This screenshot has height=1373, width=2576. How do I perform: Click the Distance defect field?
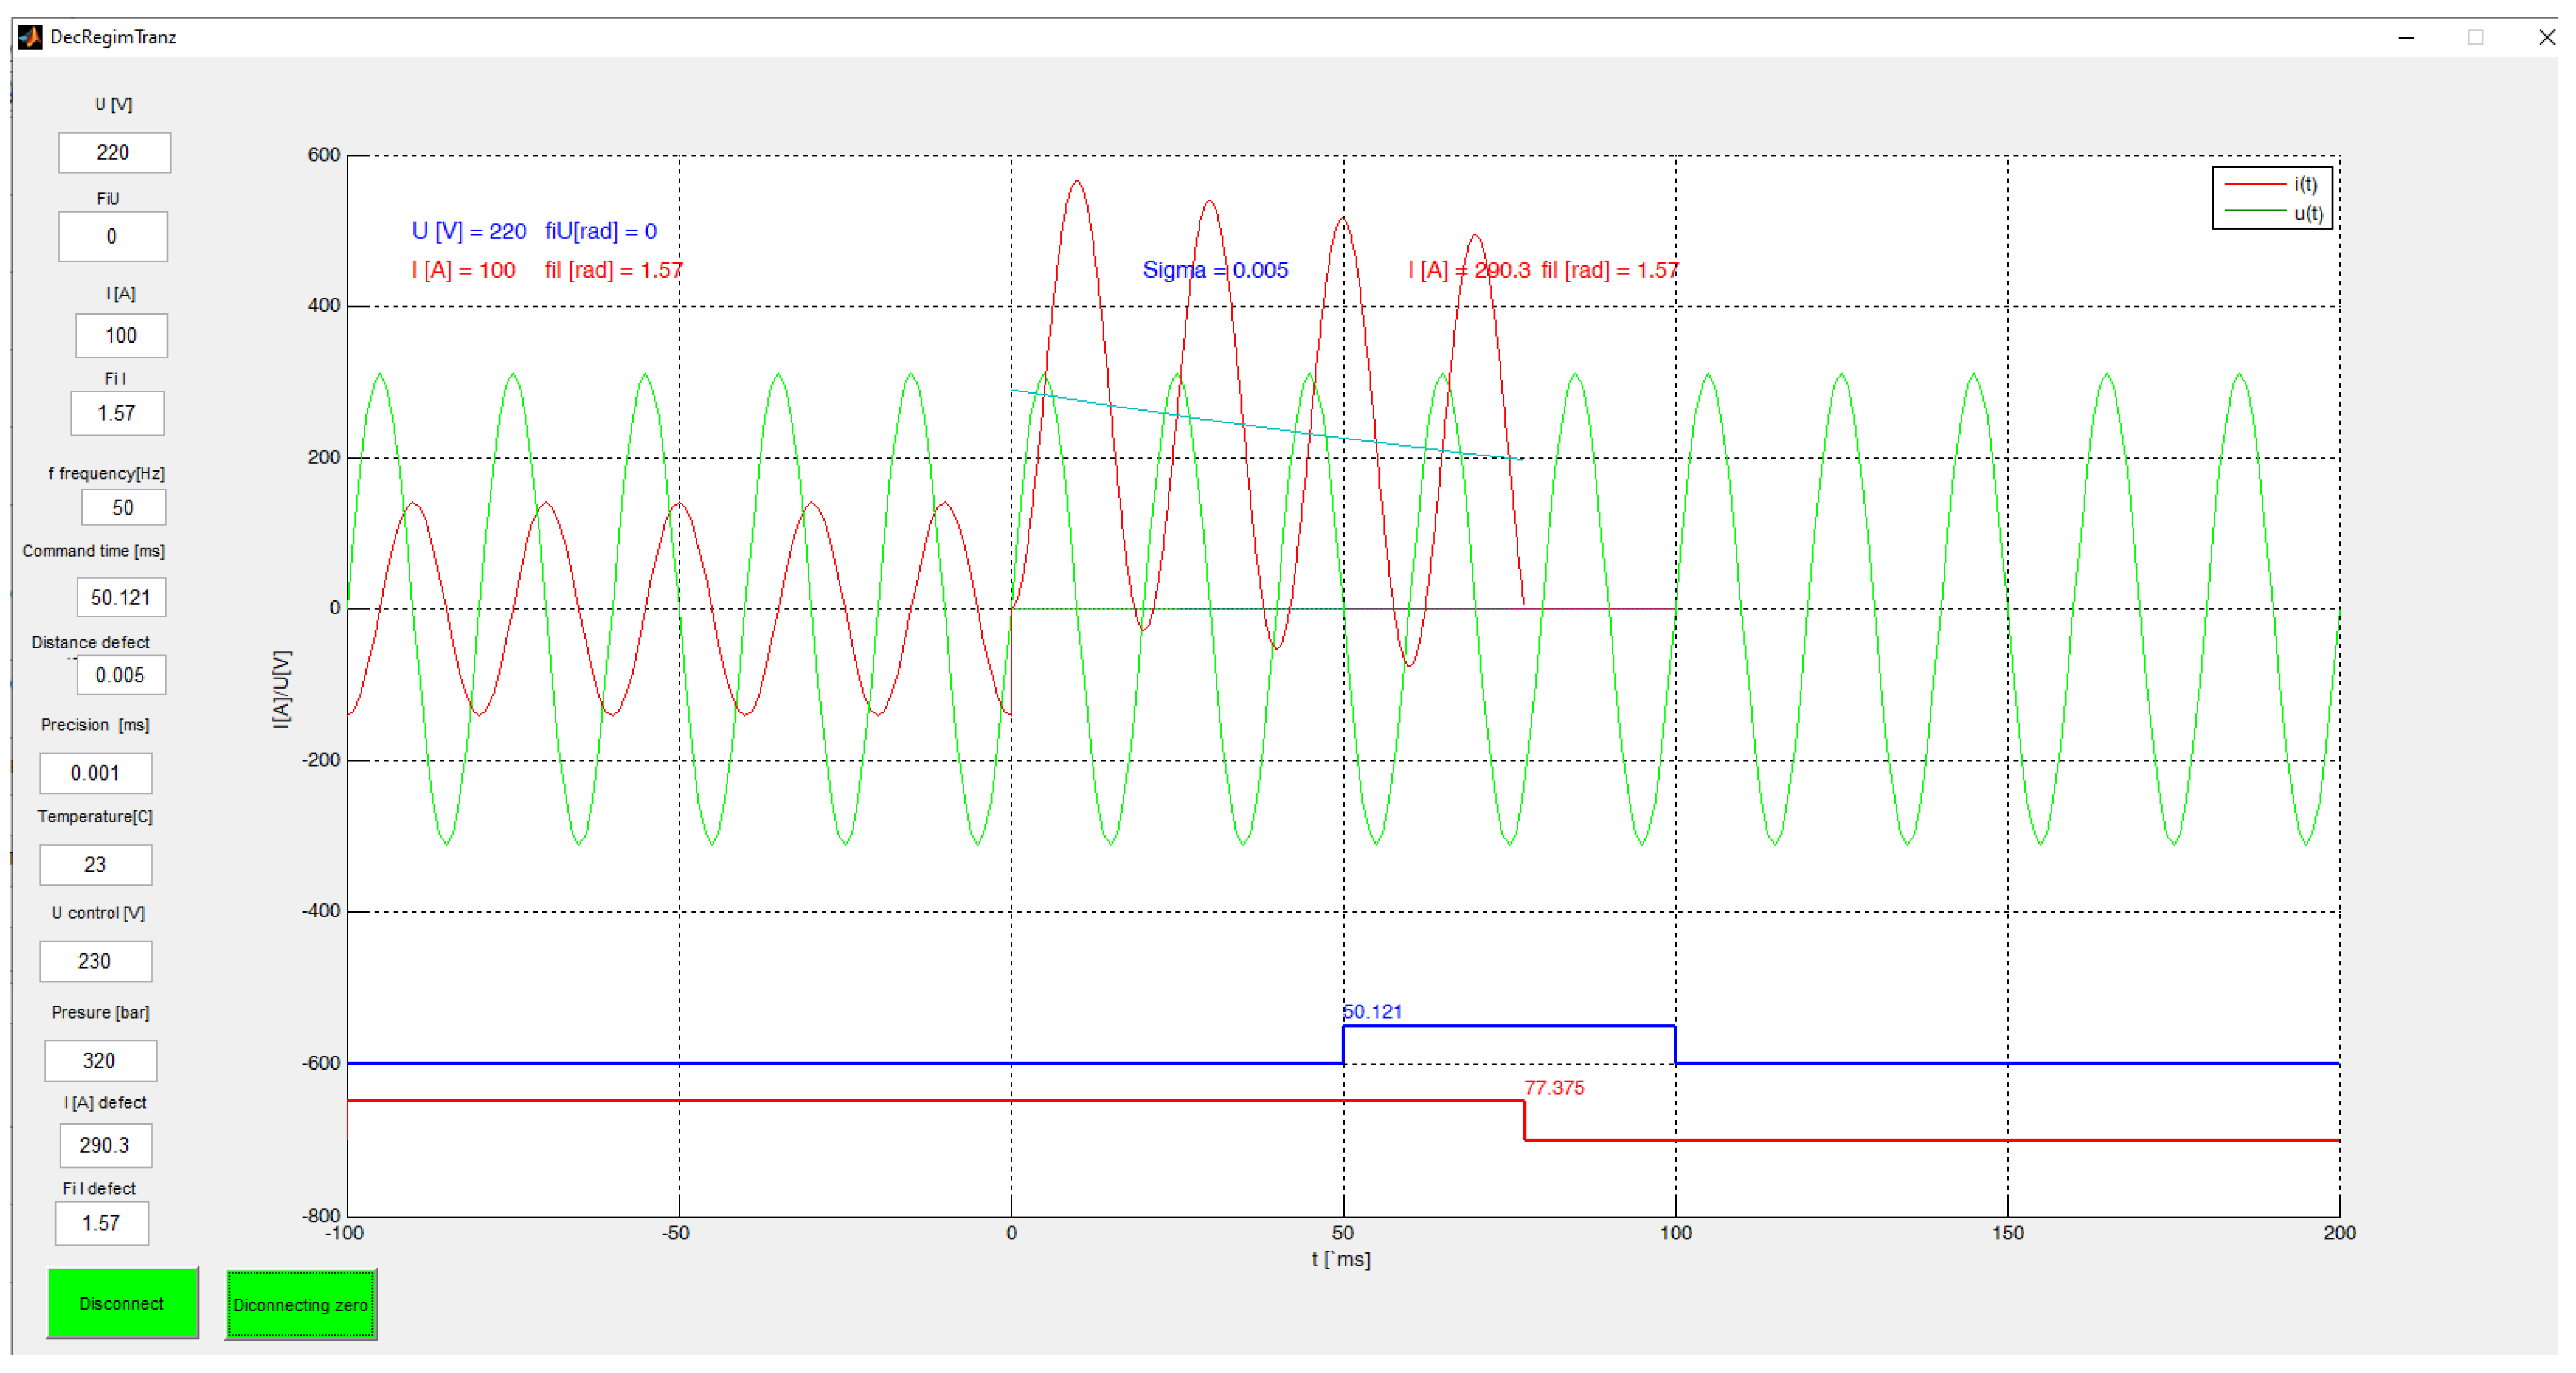tap(121, 676)
